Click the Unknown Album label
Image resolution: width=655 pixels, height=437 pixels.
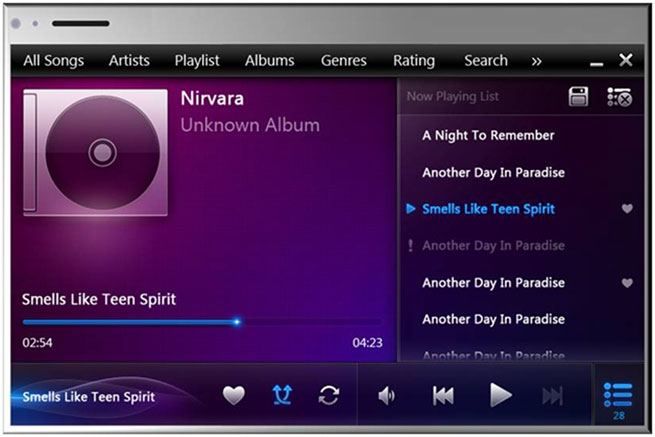250,125
